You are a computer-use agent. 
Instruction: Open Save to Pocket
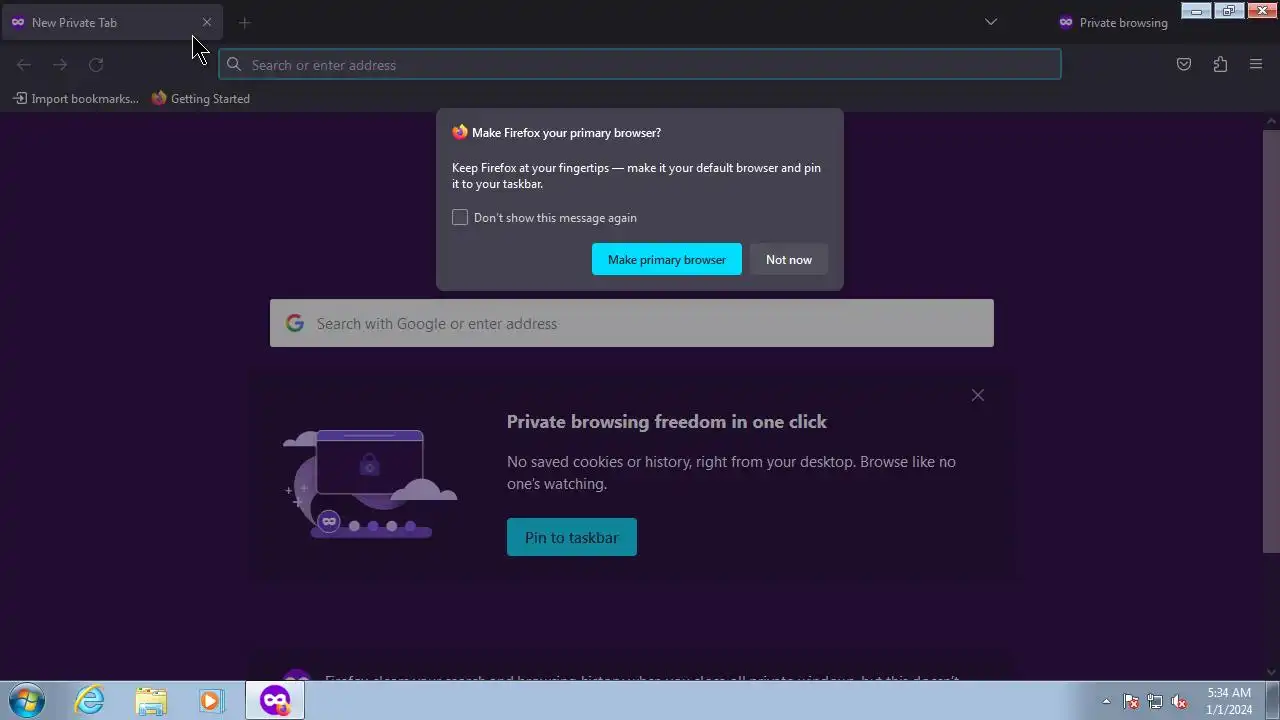pyautogui.click(x=1184, y=65)
